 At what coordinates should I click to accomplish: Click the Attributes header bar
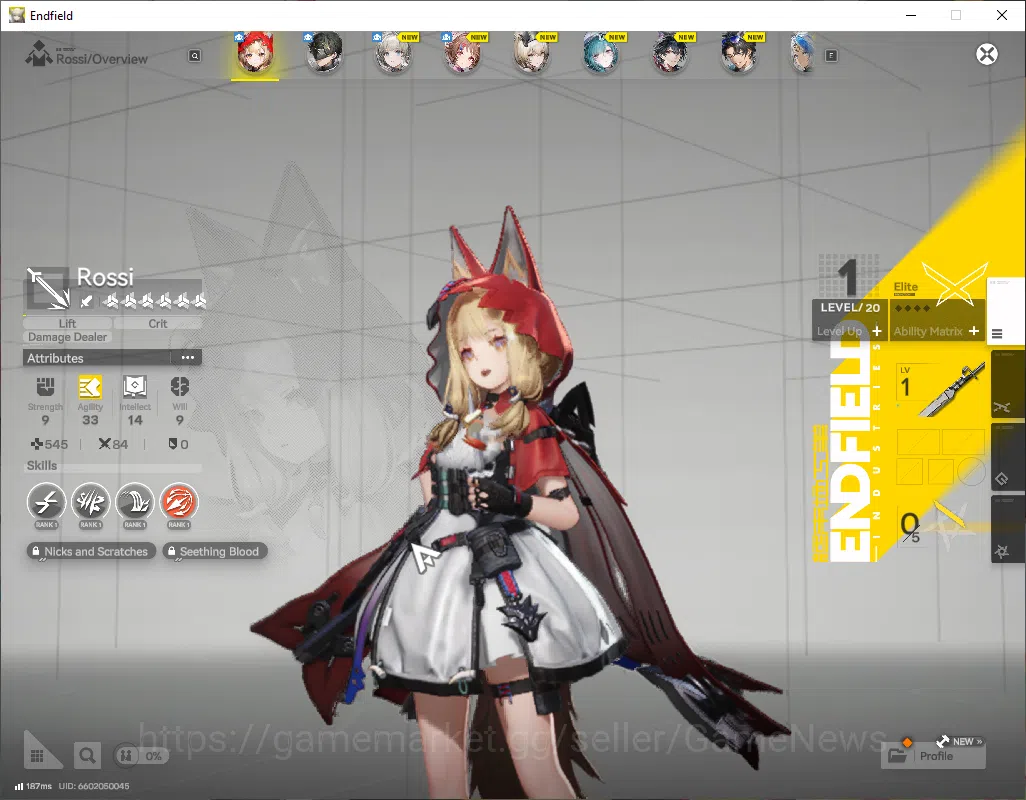click(113, 358)
